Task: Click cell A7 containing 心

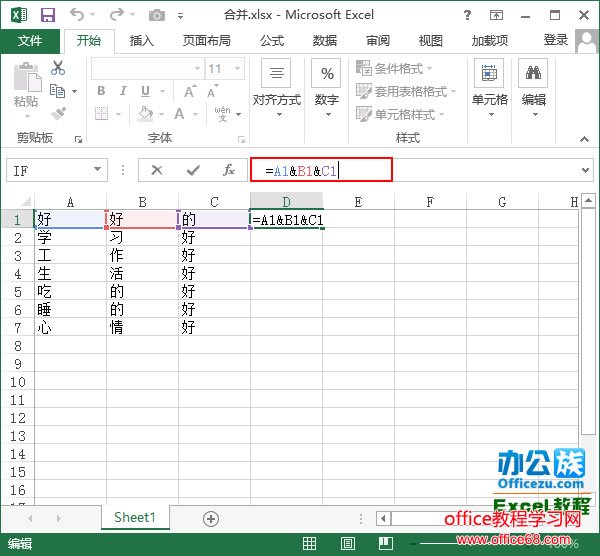Action: coord(70,328)
